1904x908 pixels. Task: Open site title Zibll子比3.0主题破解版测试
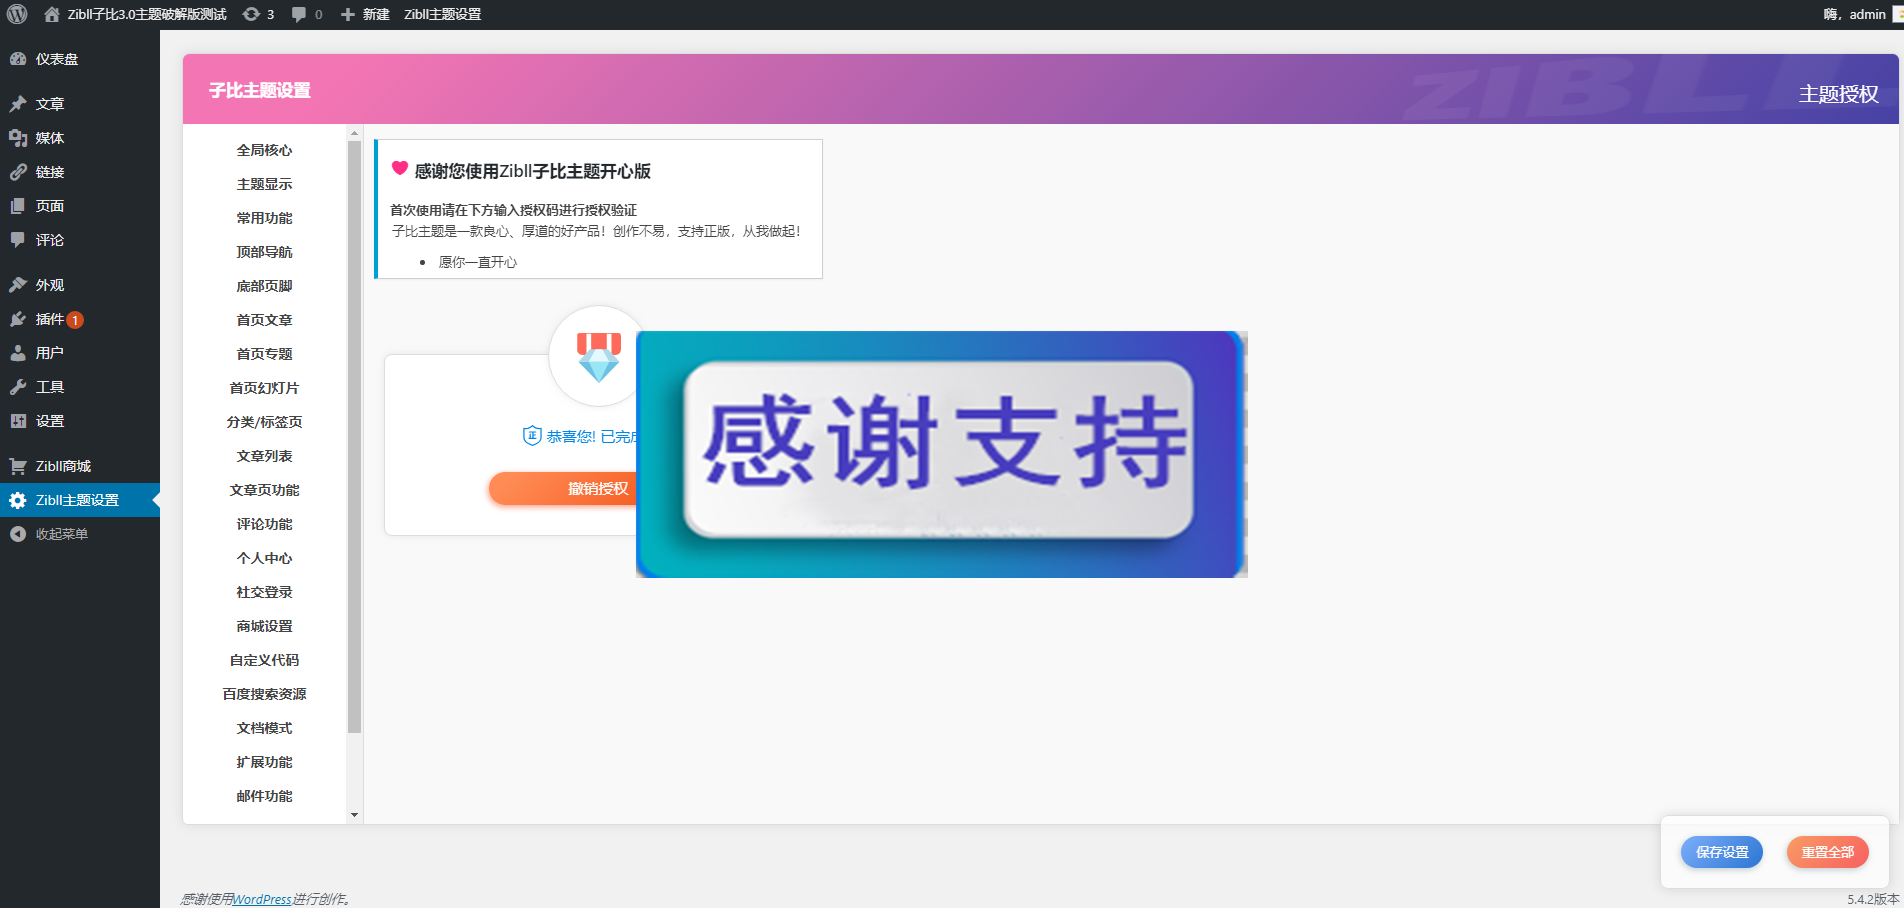(x=147, y=14)
